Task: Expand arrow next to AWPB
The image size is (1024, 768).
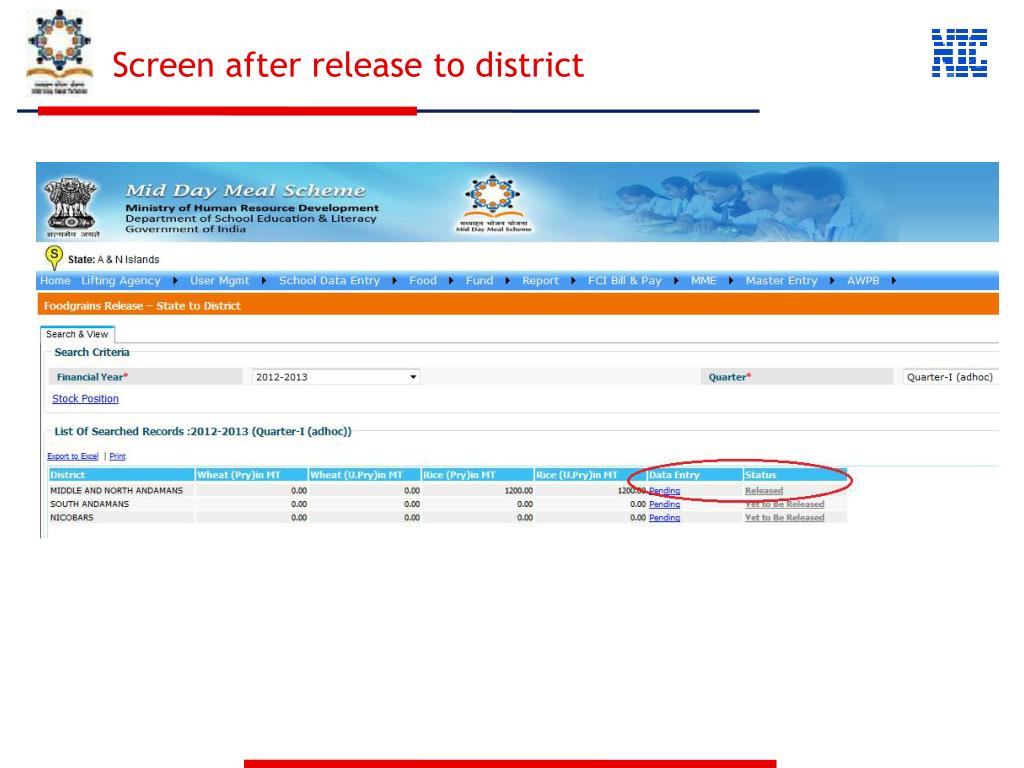Action: 893,280
